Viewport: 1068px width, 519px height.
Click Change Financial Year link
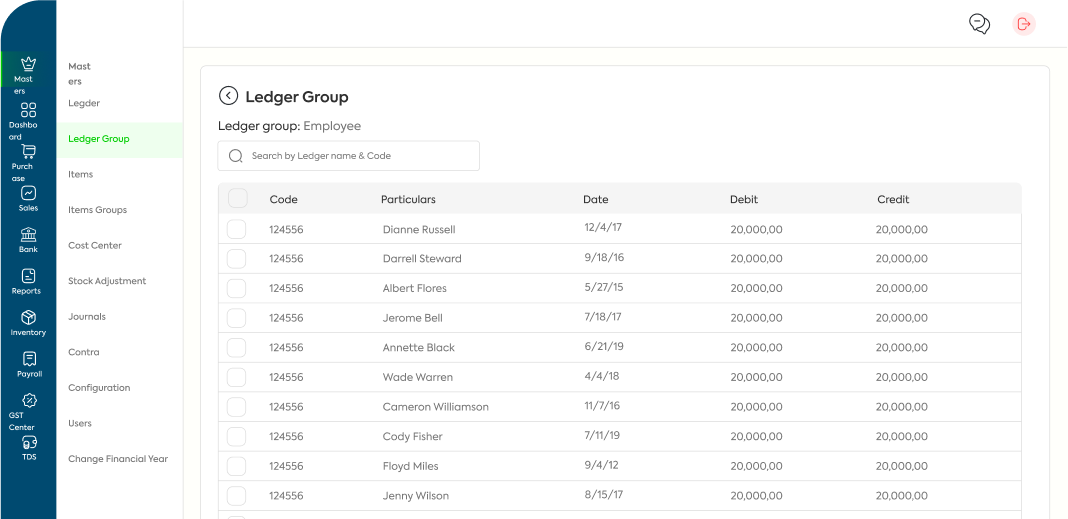[118, 459]
